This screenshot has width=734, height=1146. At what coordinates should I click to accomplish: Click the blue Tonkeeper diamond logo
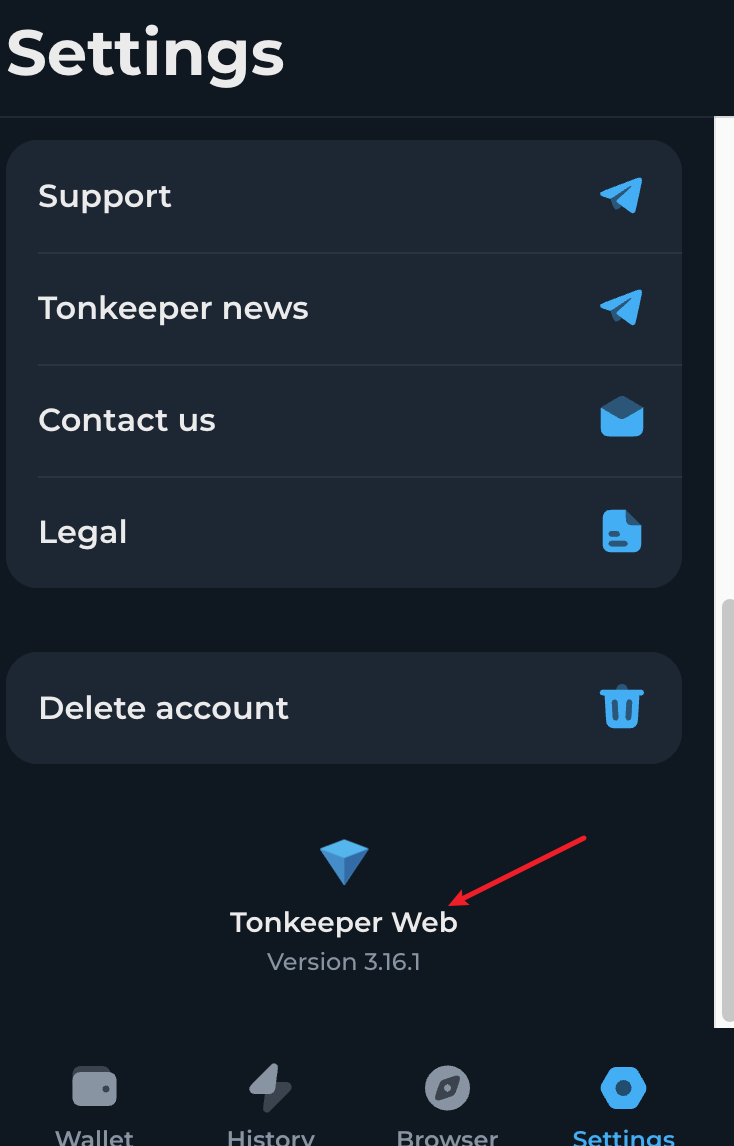pyautogui.click(x=344, y=862)
